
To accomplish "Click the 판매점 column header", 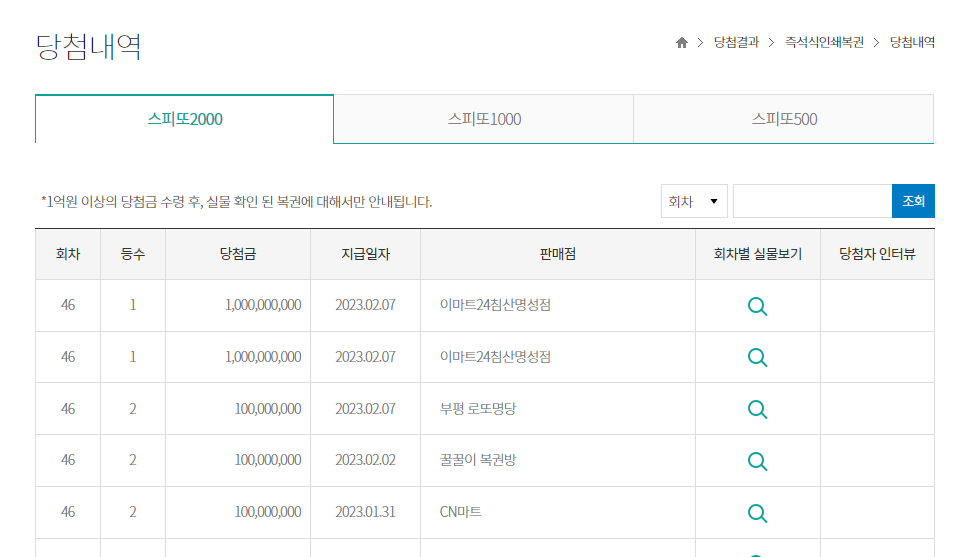I will pyautogui.click(x=558, y=254).
